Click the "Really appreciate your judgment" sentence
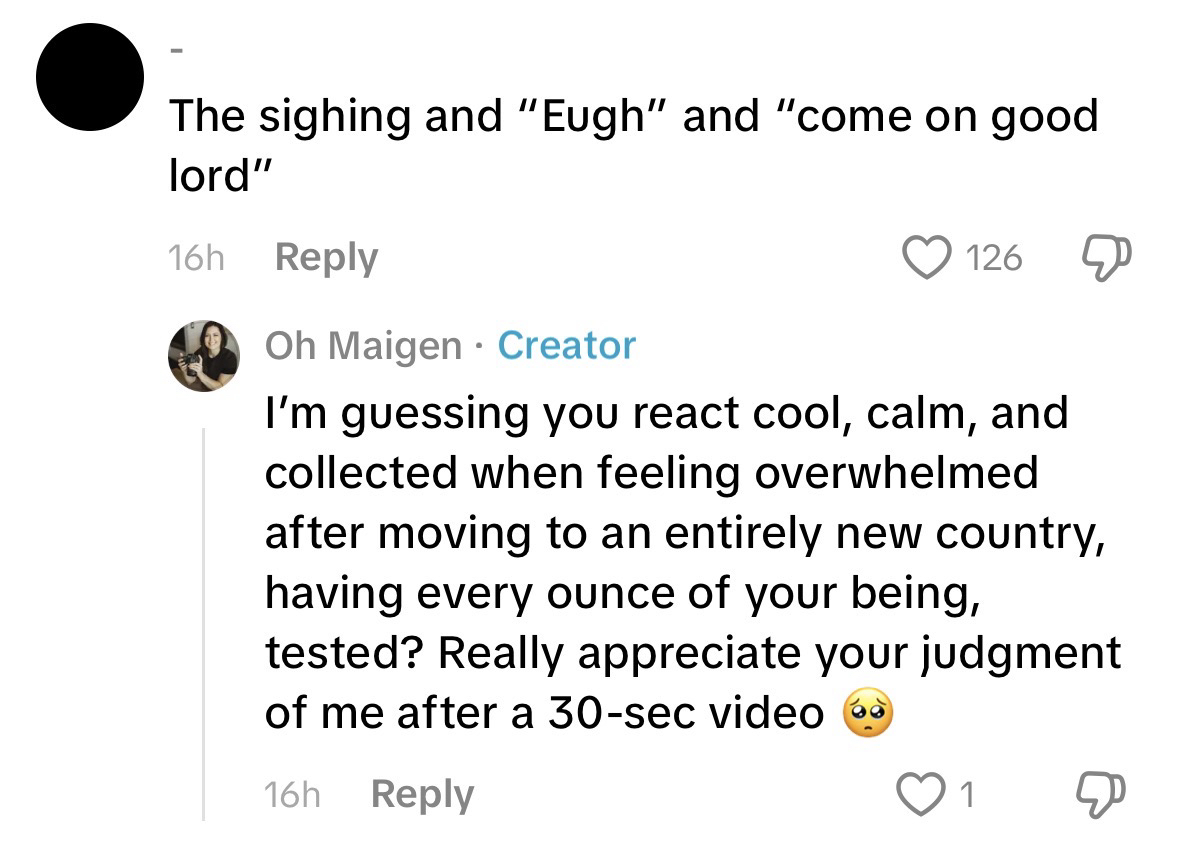The height and width of the screenshot is (842, 1179). (x=778, y=653)
